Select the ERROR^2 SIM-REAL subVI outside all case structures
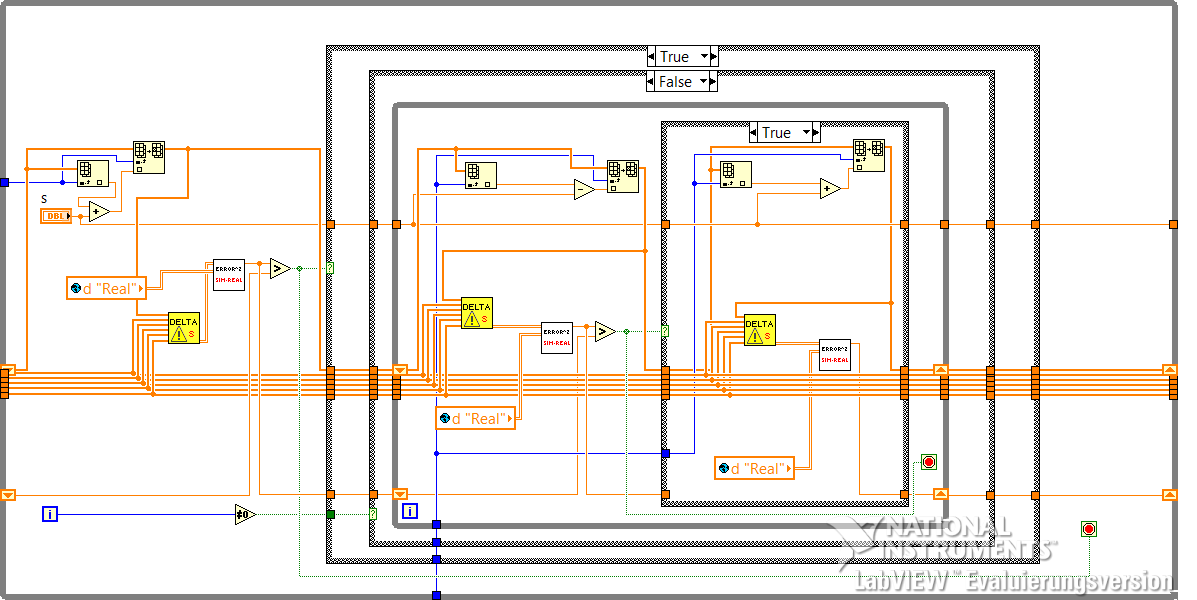Viewport: 1197px width, 600px height. [229, 275]
